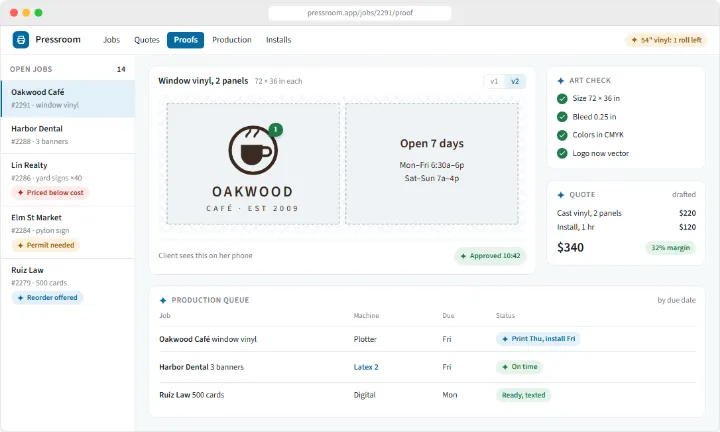Click the Due column header
The image size is (720, 432).
tap(448, 316)
